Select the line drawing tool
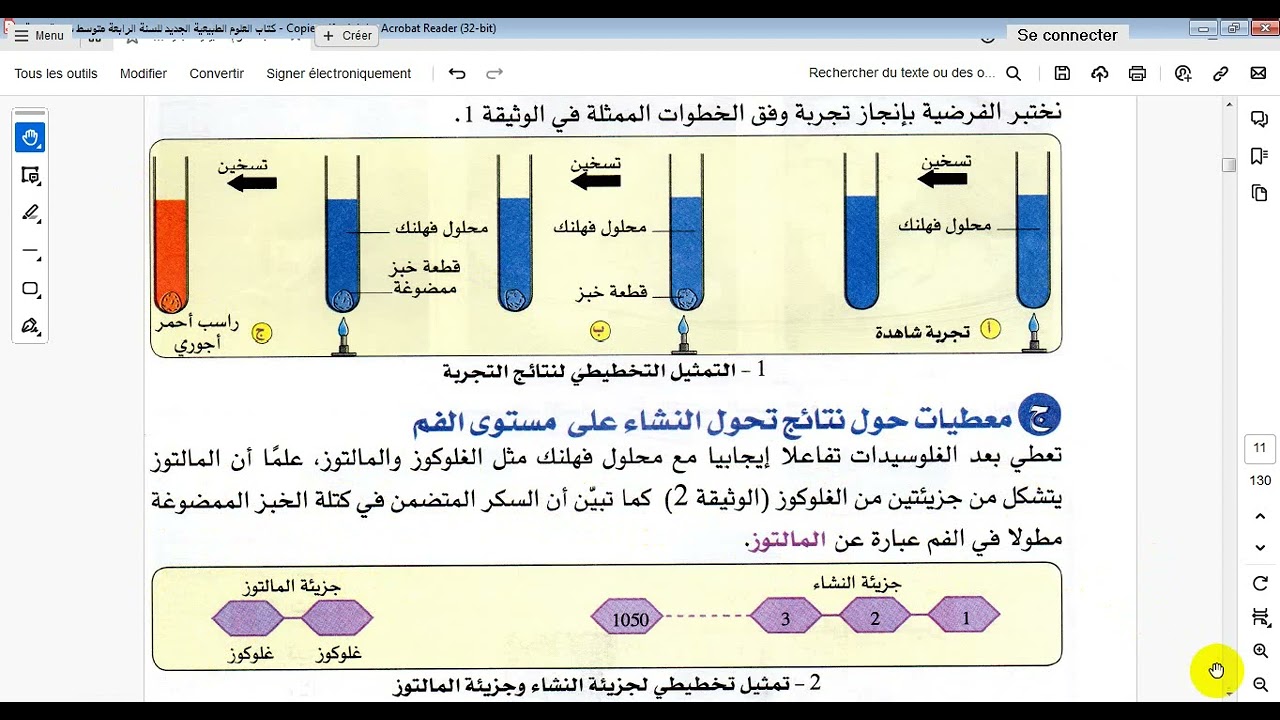 30,251
